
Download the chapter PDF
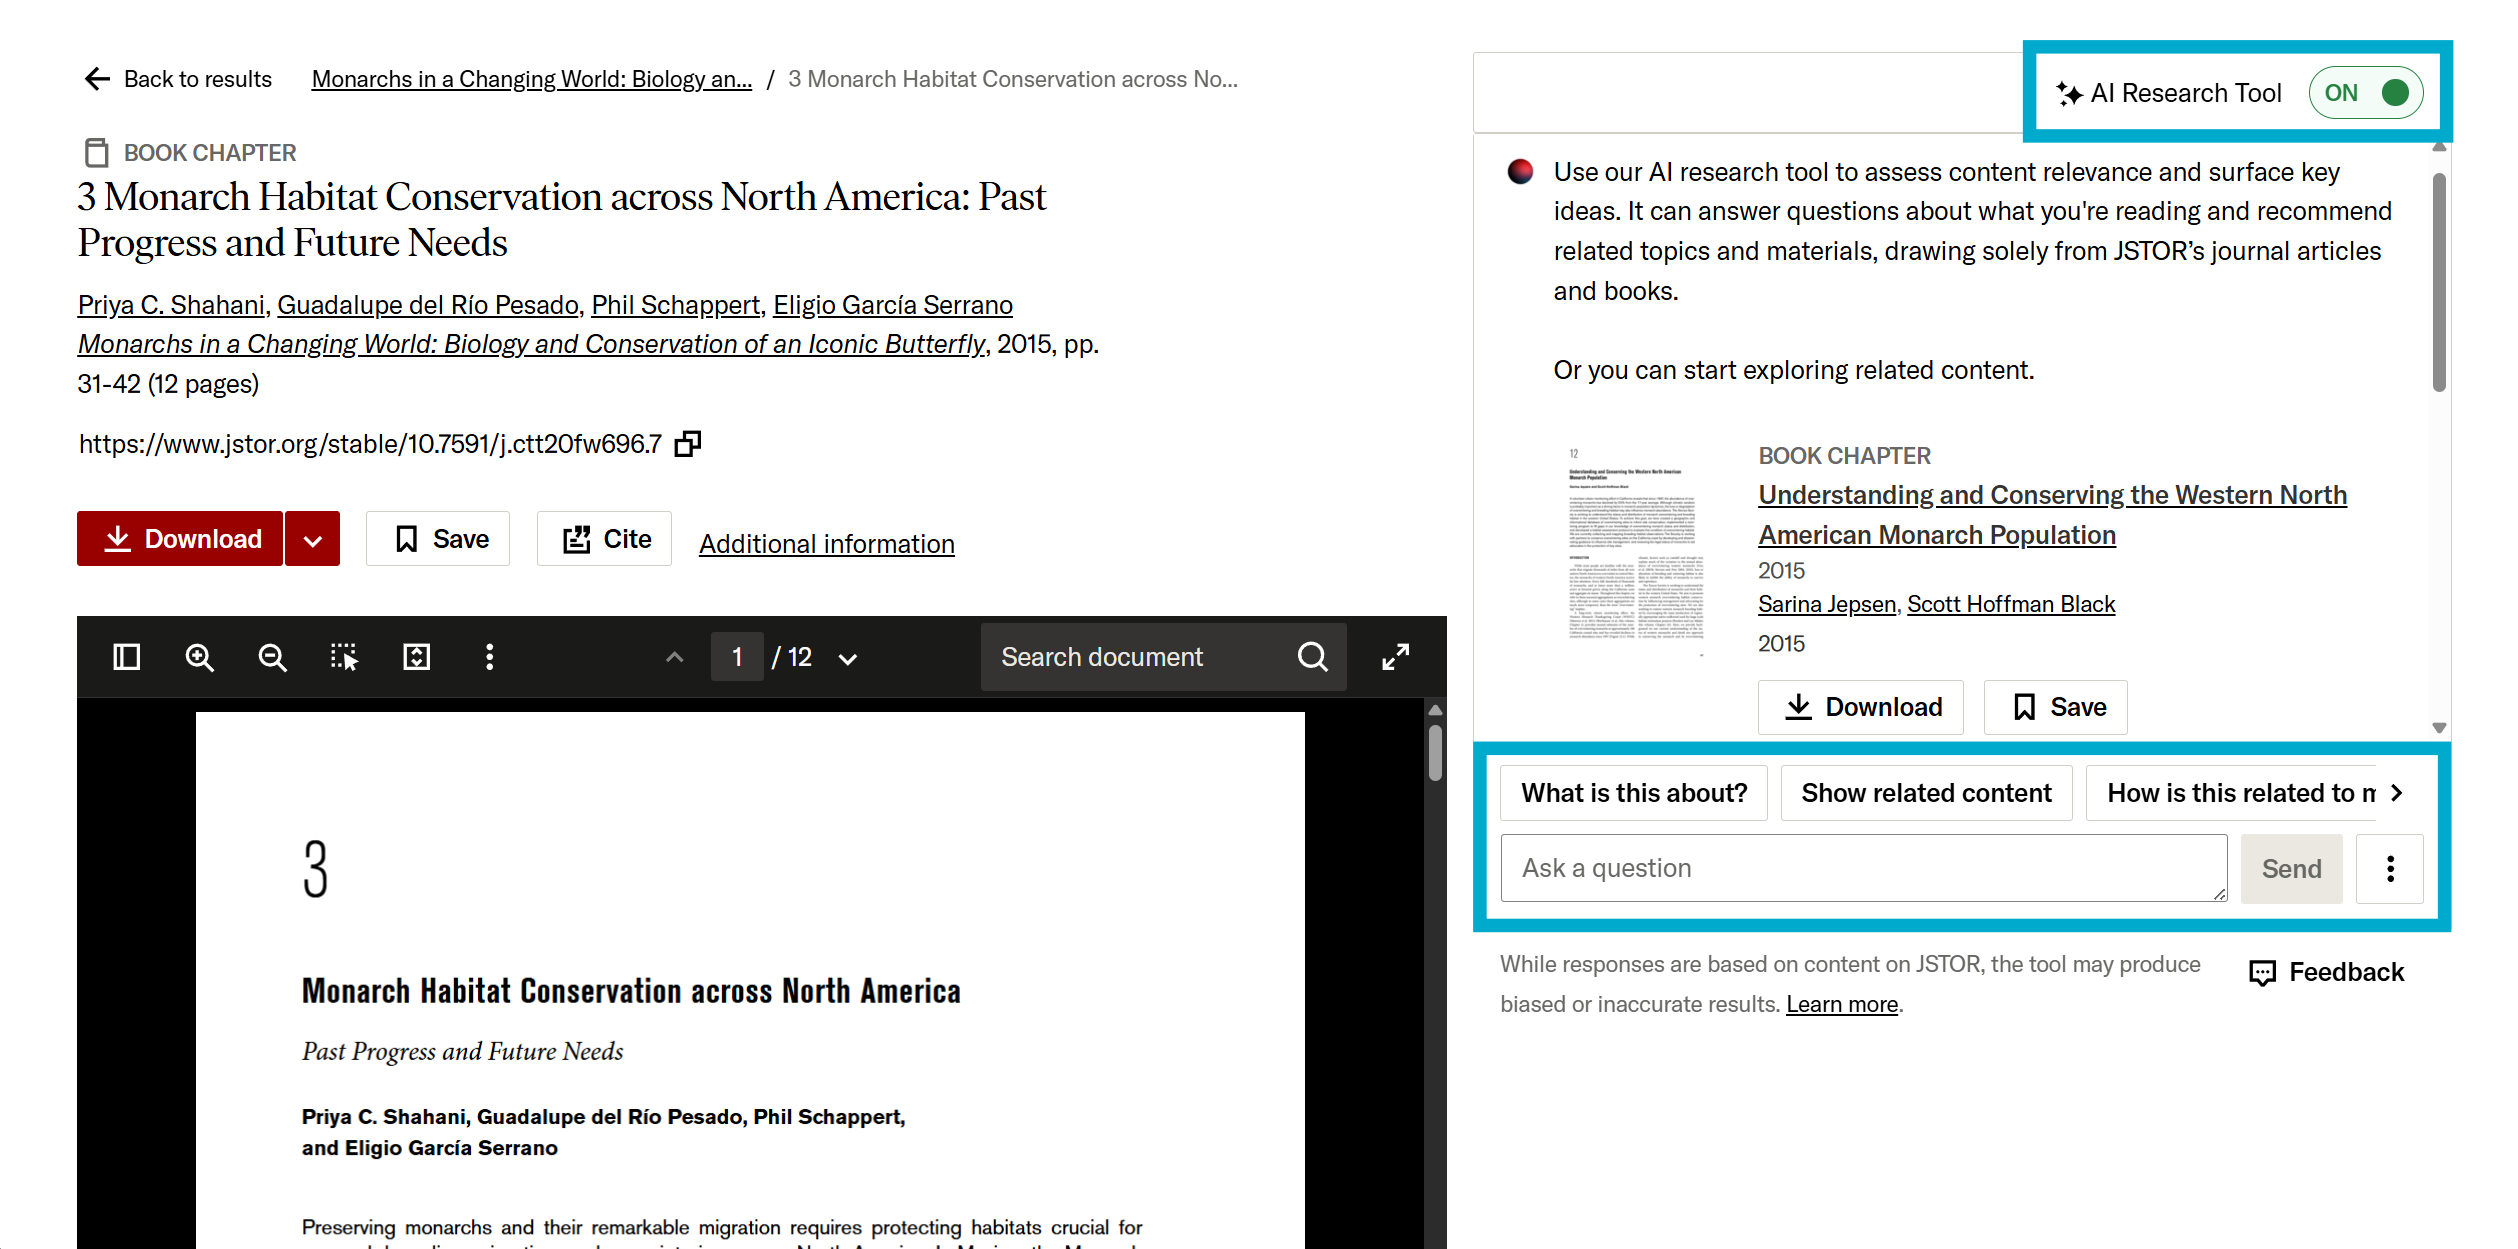[180, 539]
